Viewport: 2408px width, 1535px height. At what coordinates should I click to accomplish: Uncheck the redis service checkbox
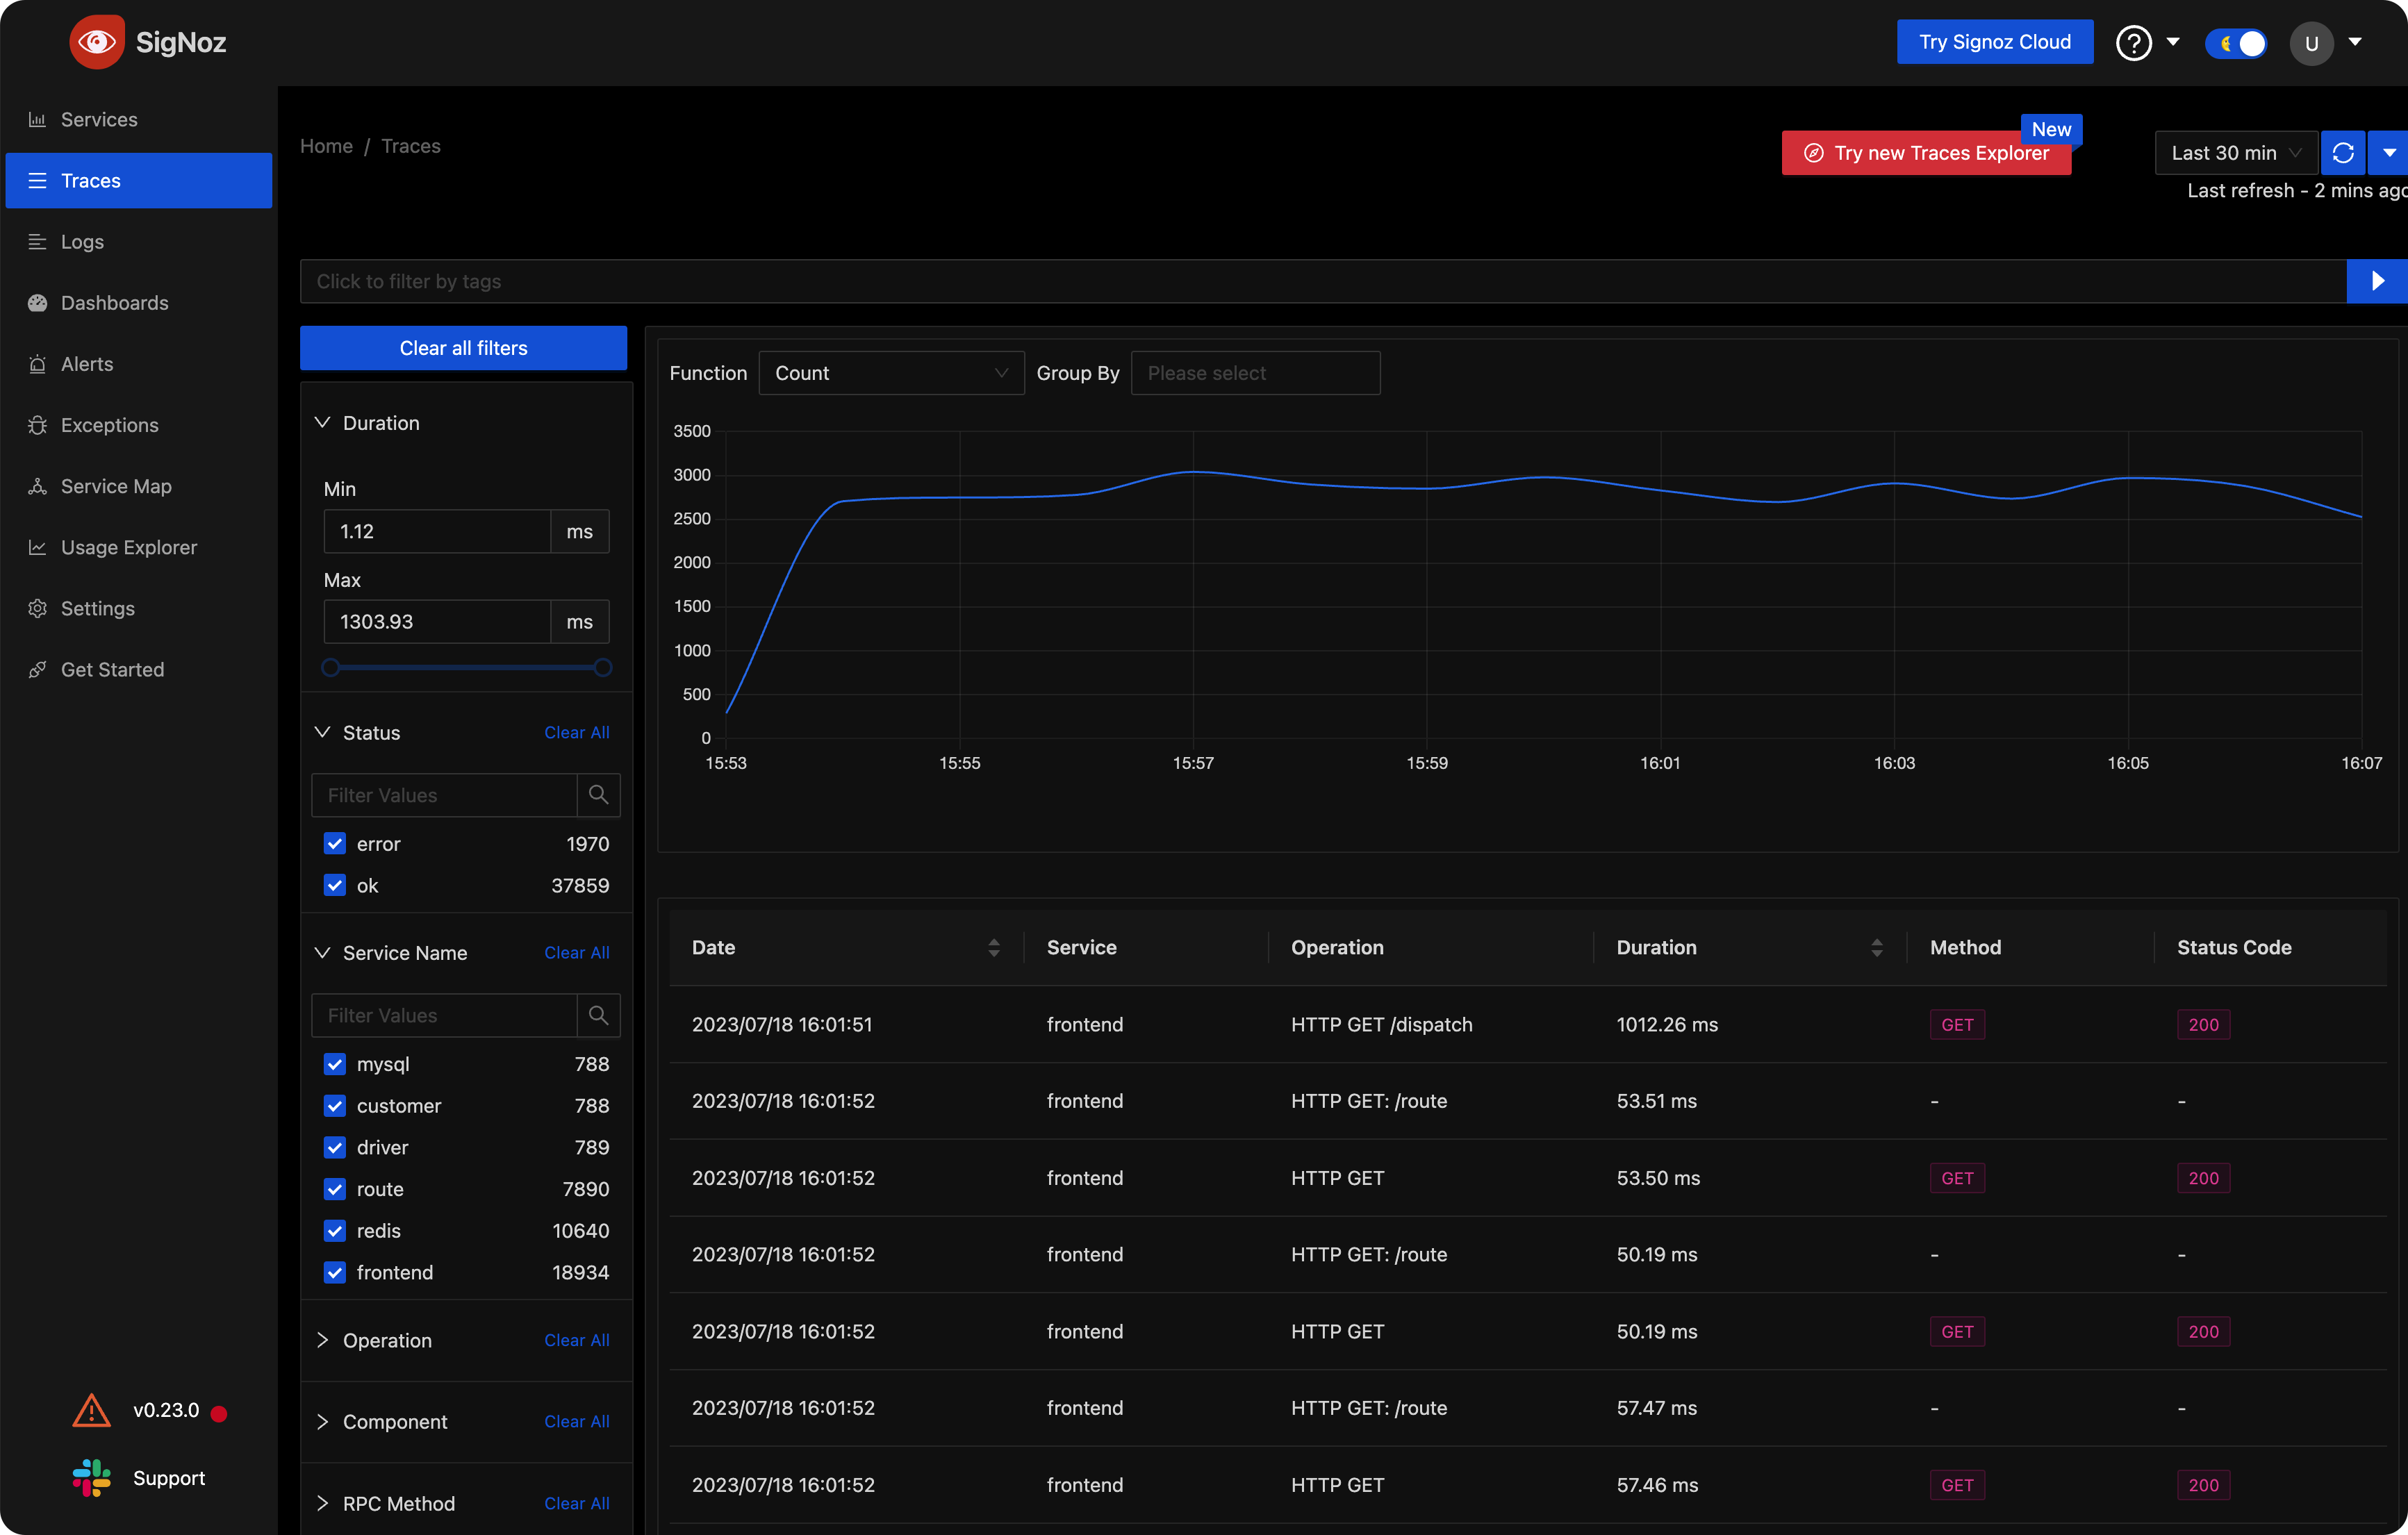[335, 1230]
